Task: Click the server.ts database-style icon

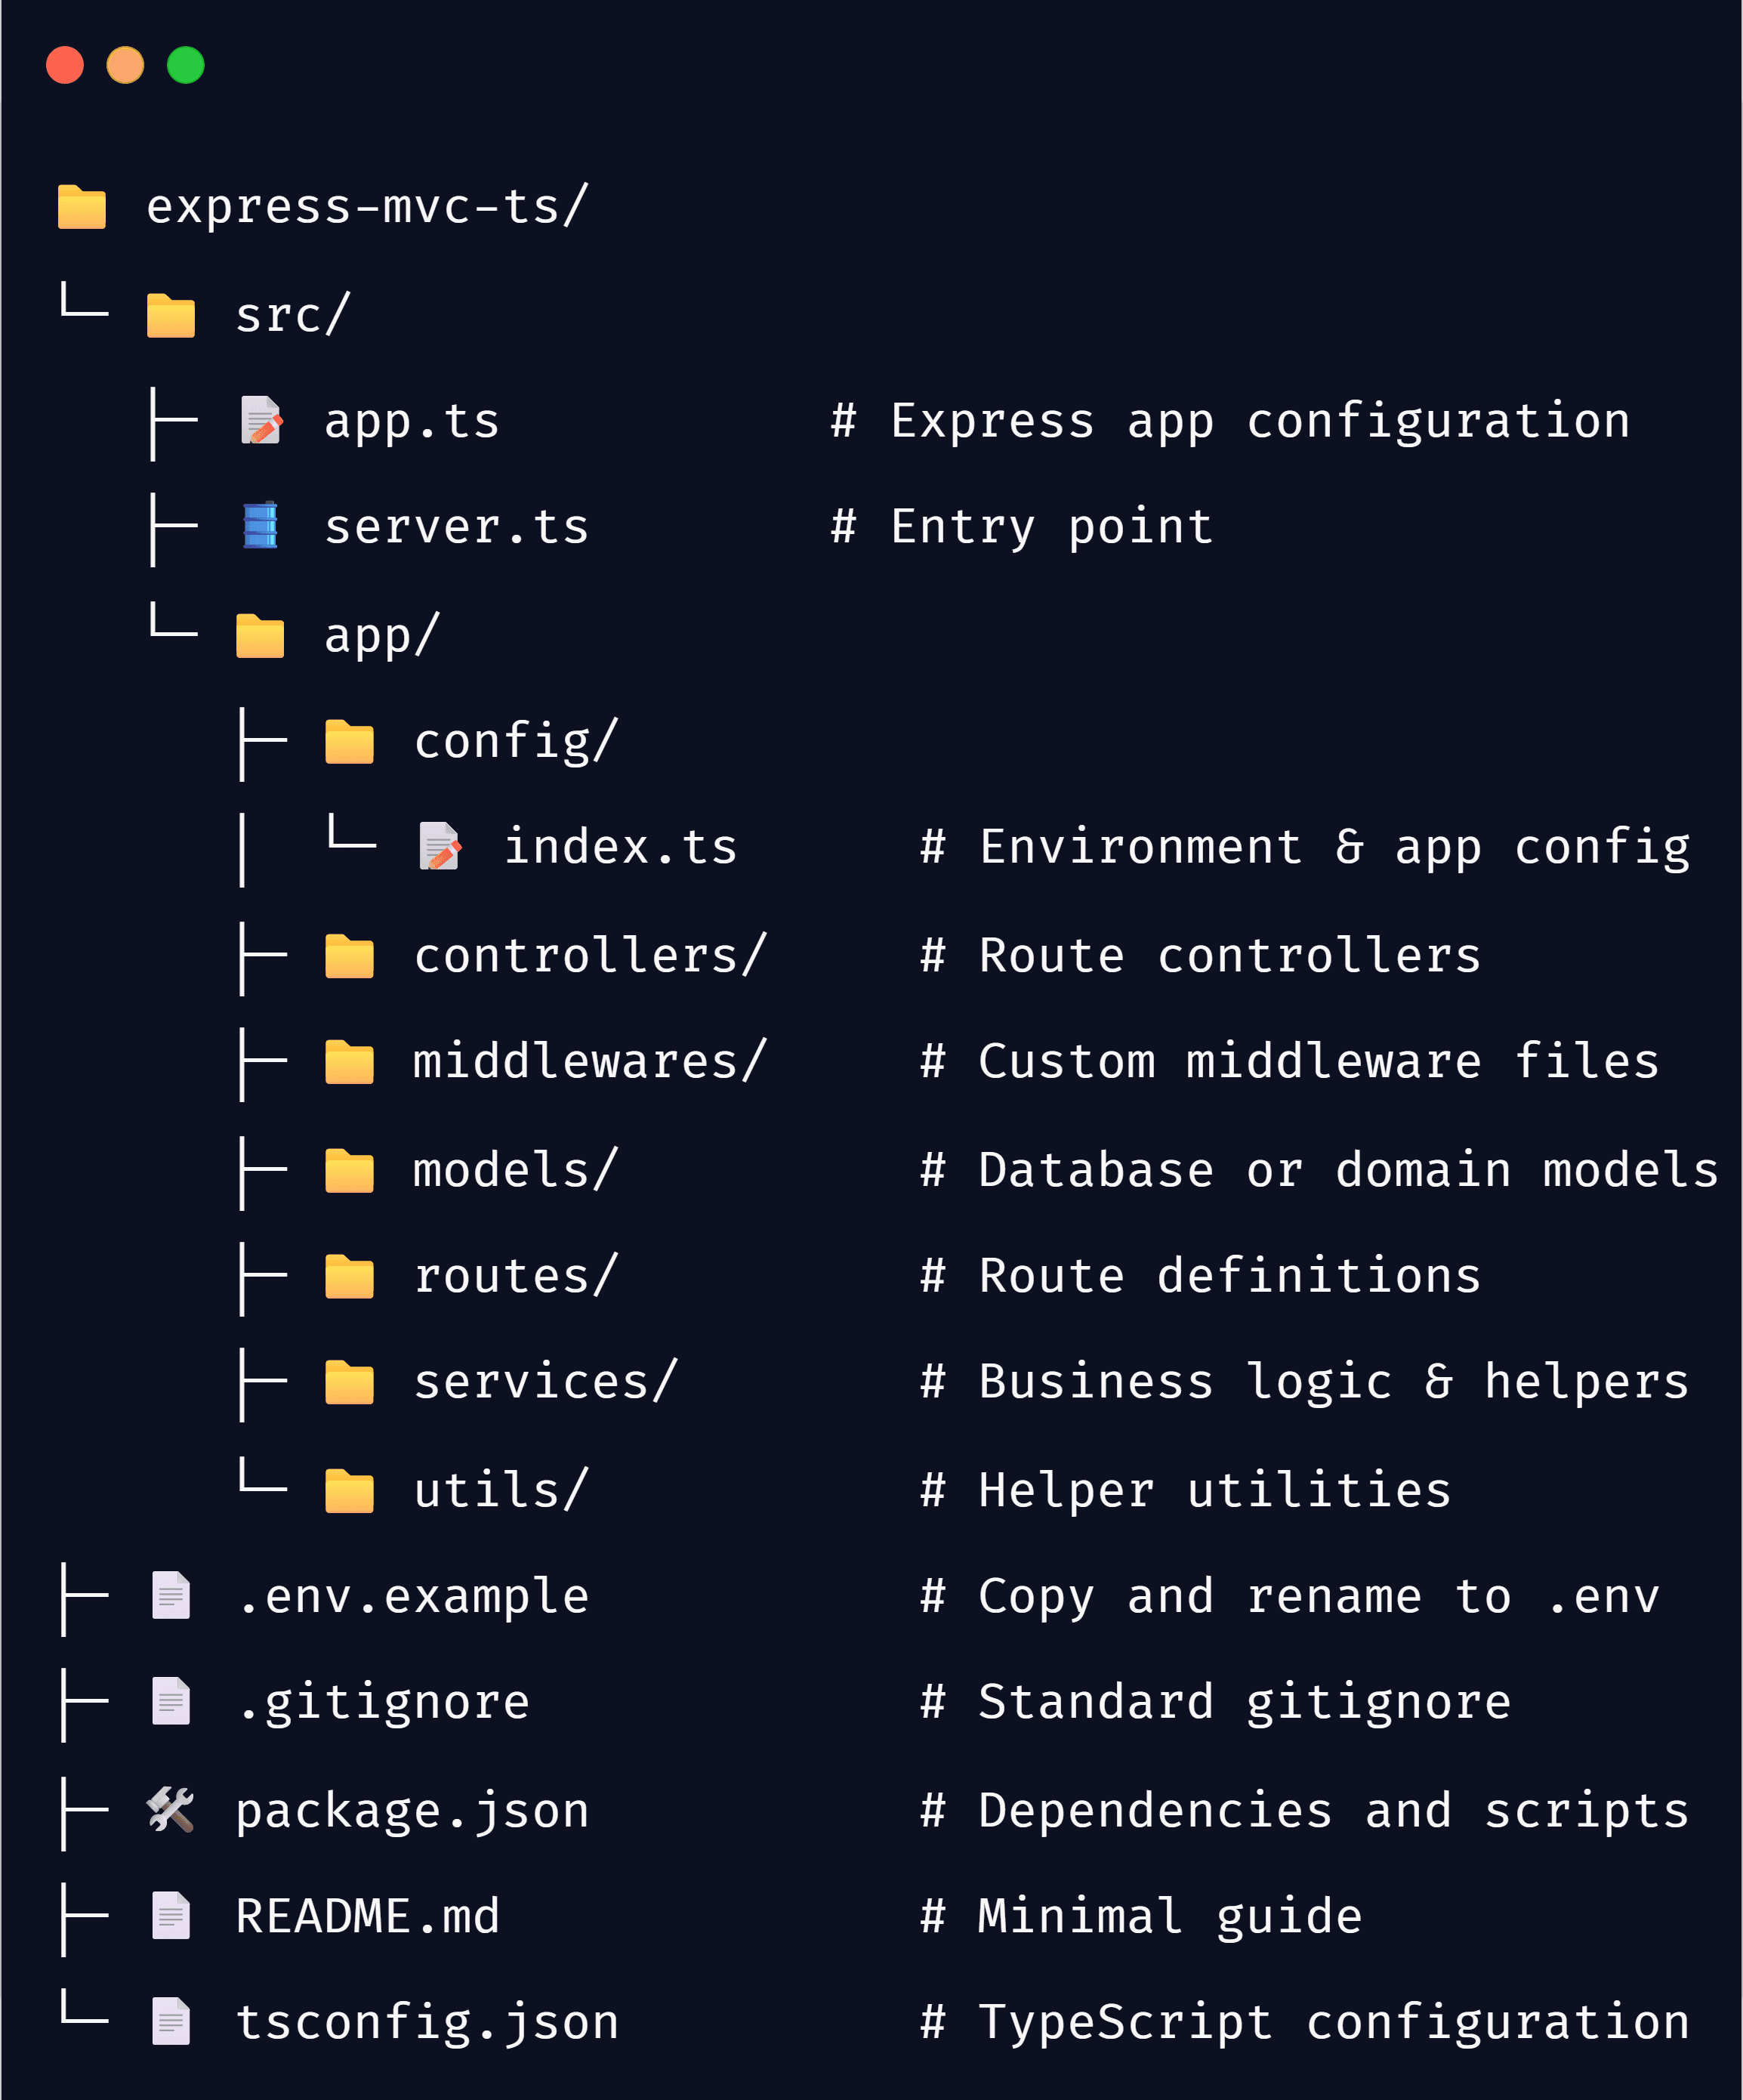Action: tap(258, 524)
